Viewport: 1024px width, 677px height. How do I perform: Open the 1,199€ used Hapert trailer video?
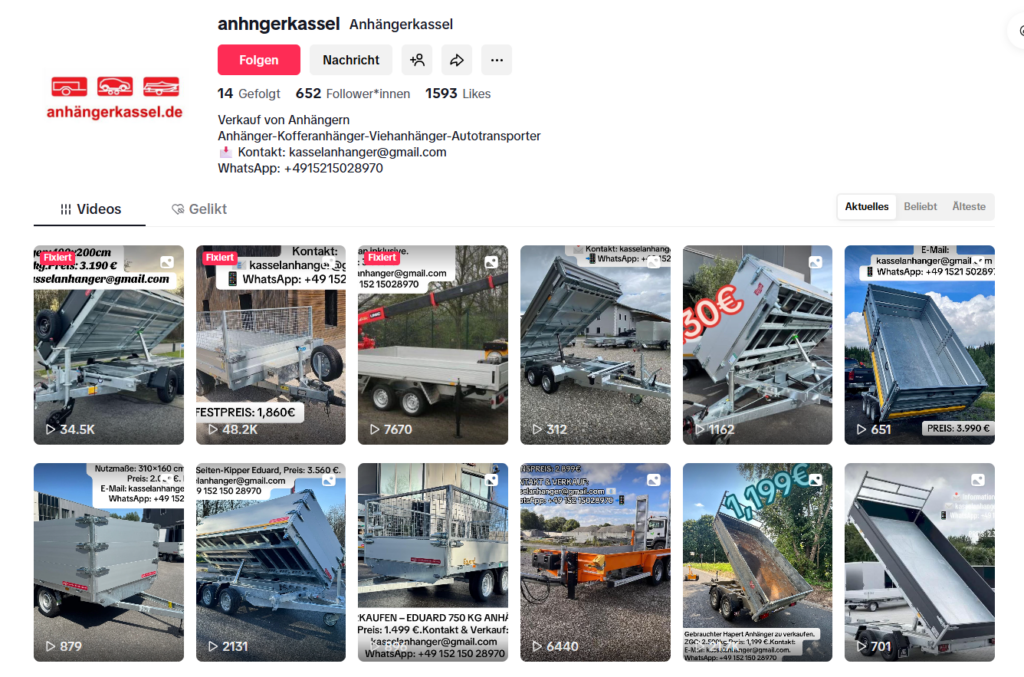[757, 562]
